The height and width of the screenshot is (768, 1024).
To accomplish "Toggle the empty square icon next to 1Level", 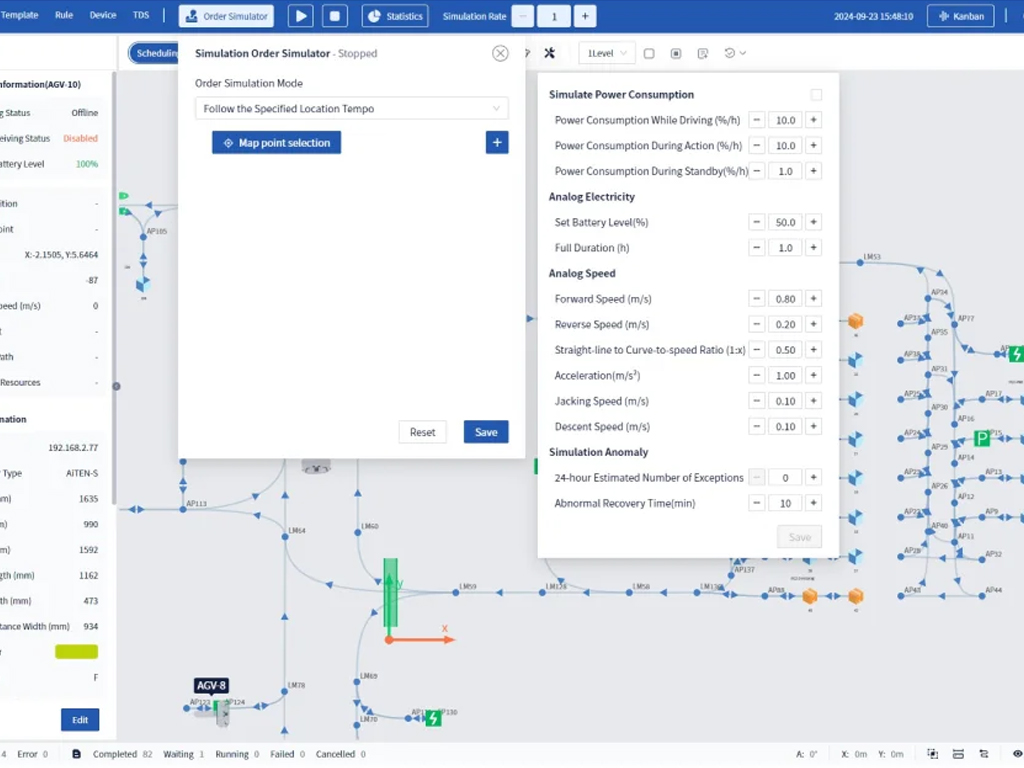I will [649, 53].
